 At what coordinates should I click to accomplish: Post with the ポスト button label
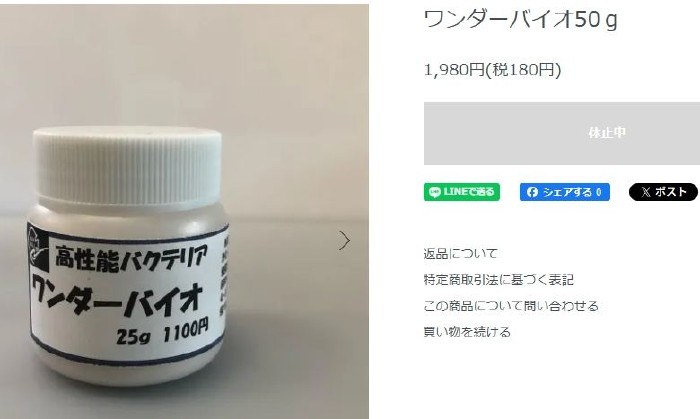pyautogui.click(x=671, y=192)
